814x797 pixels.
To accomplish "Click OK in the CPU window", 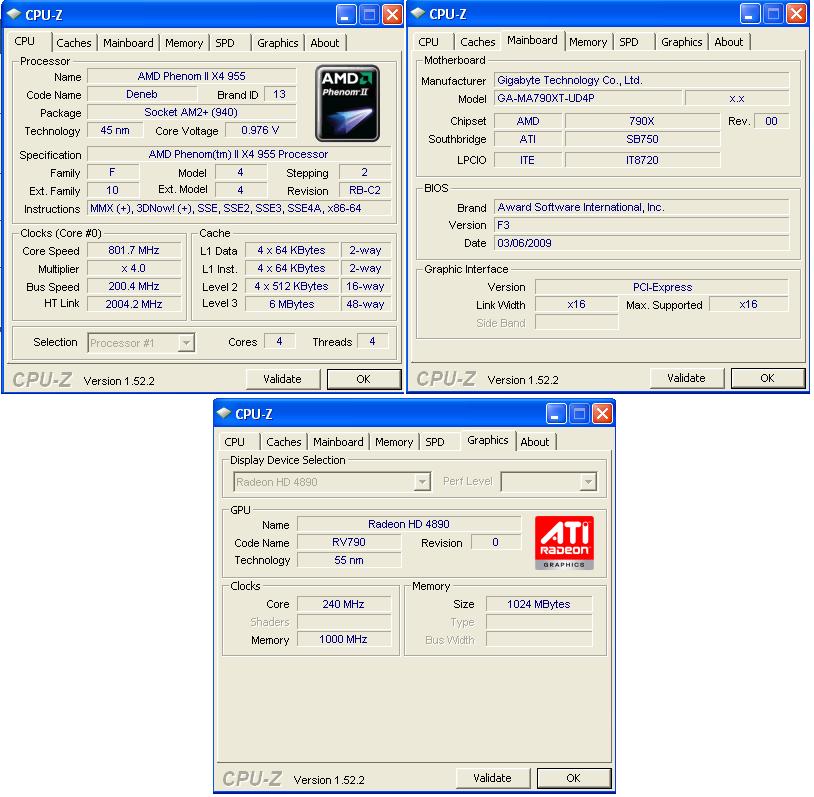I will coord(363,379).
